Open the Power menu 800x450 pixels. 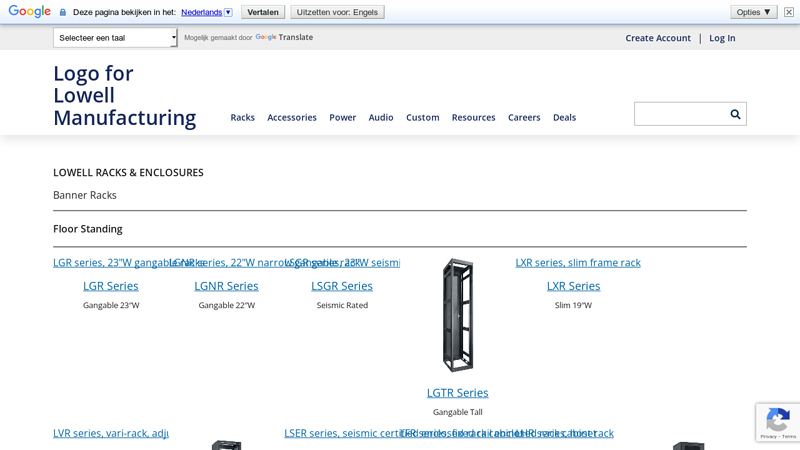pyautogui.click(x=342, y=117)
